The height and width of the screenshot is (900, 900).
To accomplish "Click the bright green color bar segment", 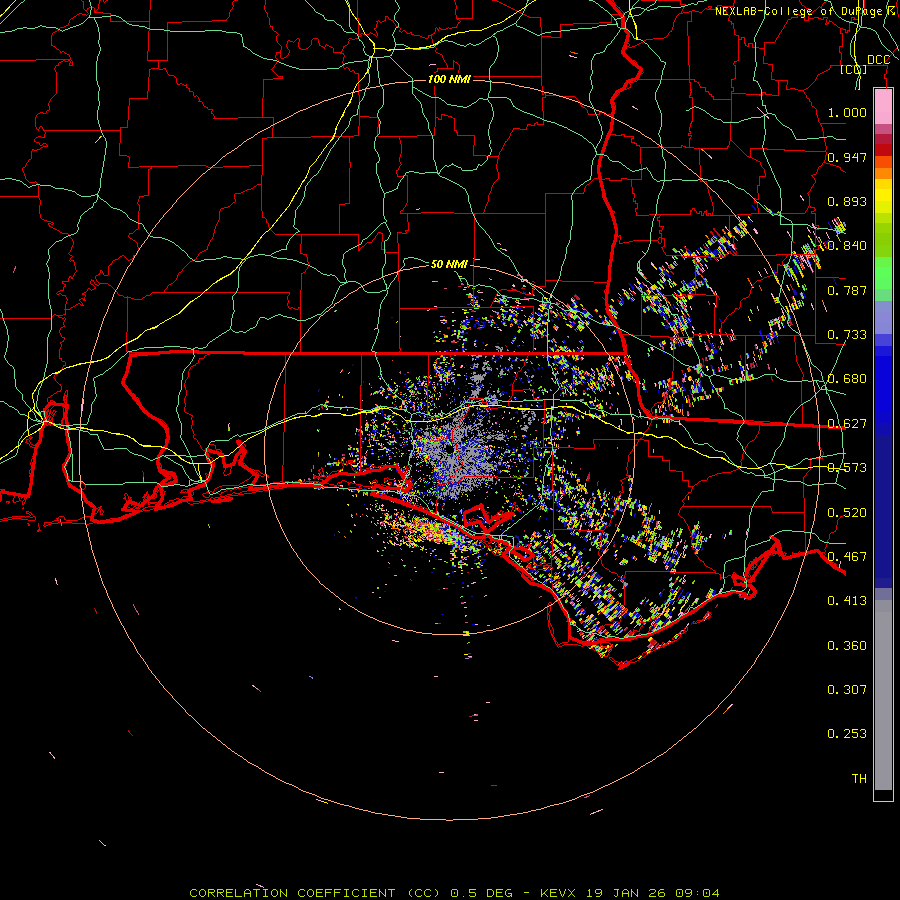I will coord(883,273).
